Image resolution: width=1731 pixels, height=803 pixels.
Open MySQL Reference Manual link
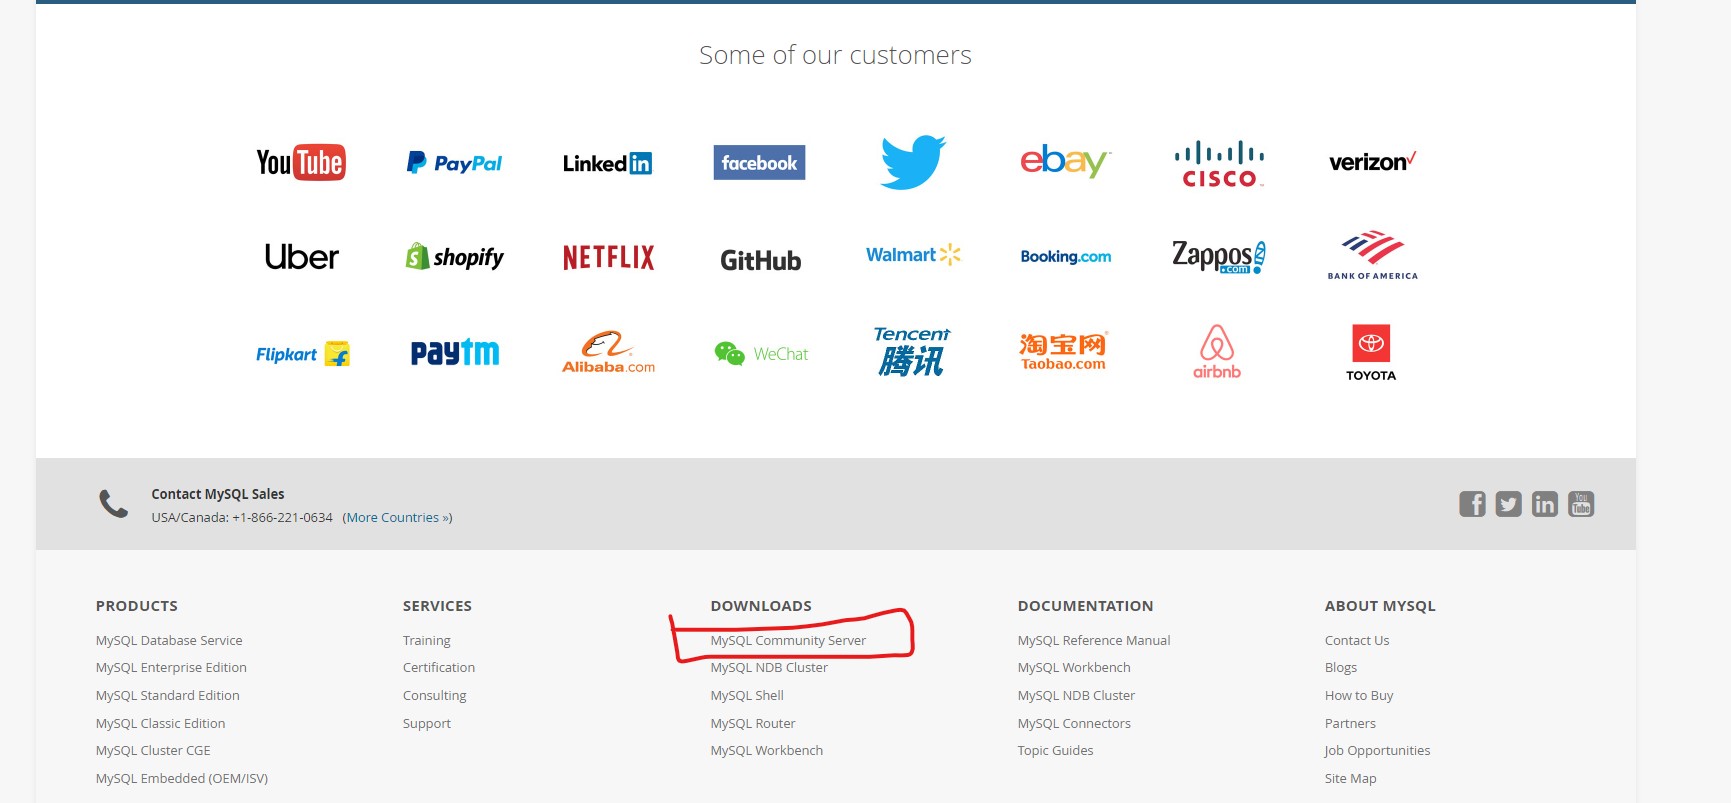1094,640
